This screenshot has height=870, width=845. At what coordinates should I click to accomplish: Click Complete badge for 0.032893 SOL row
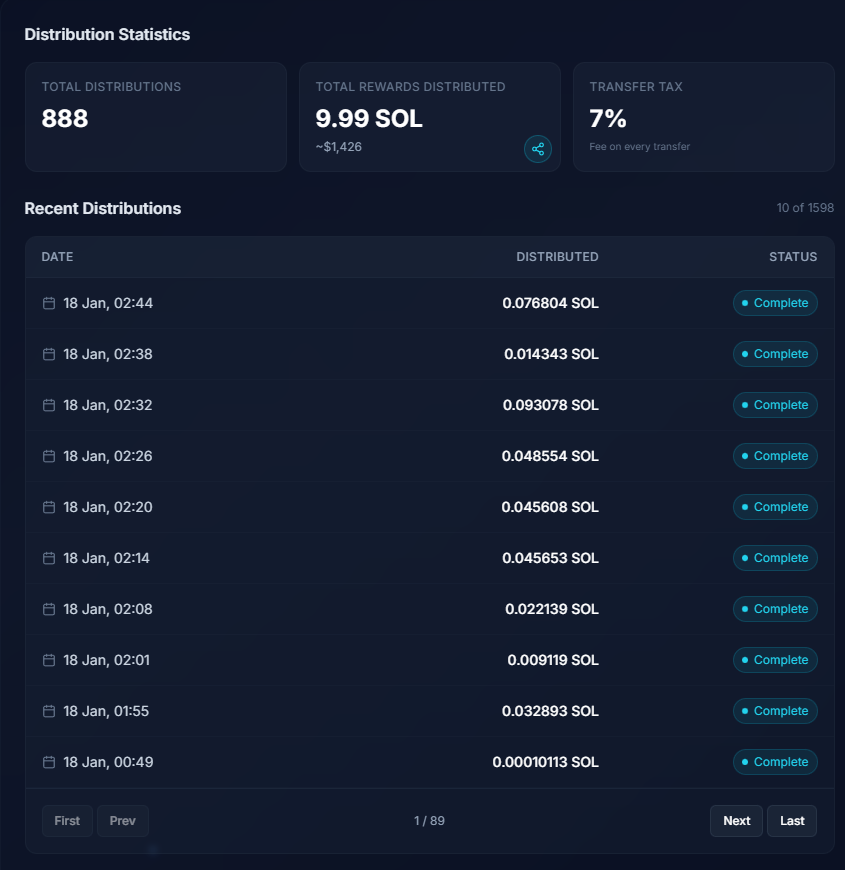tap(775, 711)
